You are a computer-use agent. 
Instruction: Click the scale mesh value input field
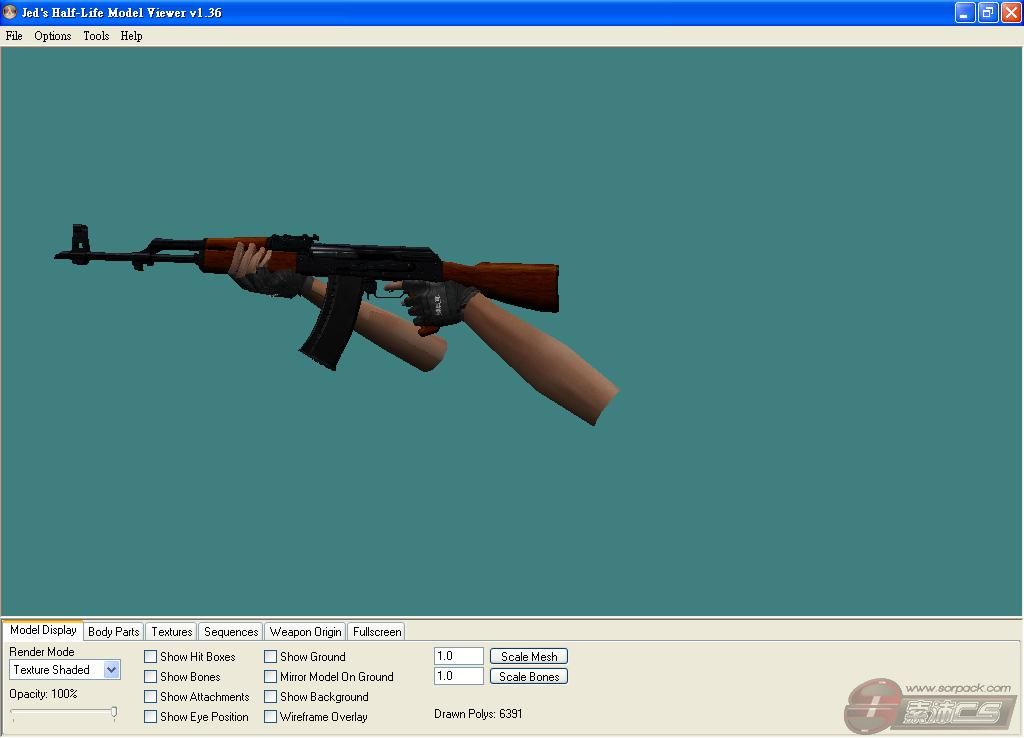(458, 656)
